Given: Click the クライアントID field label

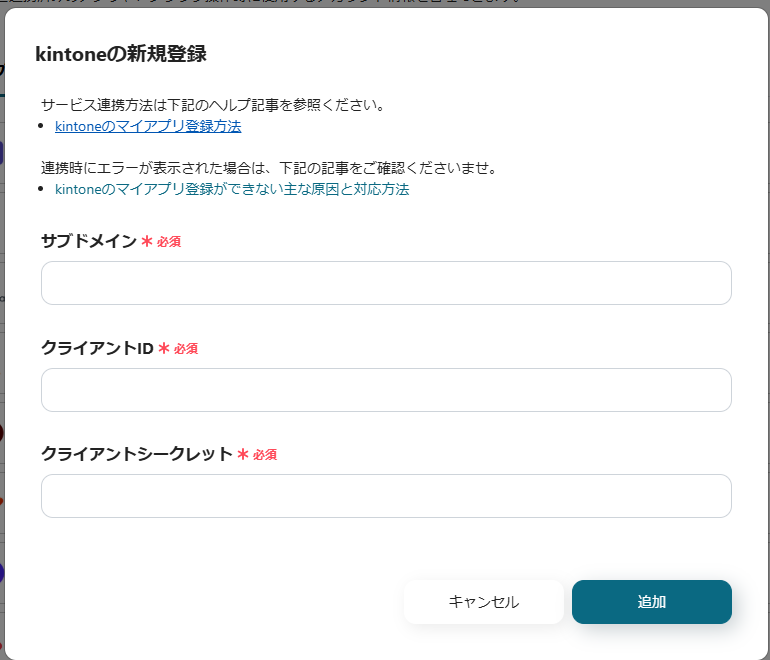Looking at the screenshot, I should [x=97, y=348].
